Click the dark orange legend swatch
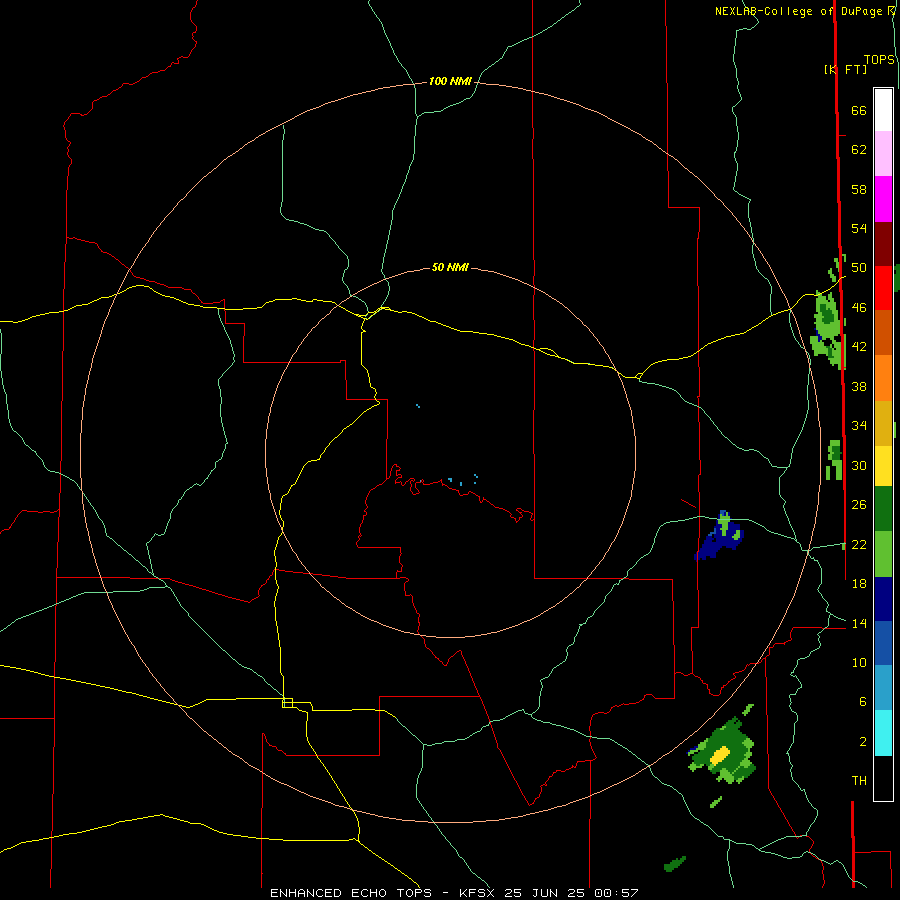The image size is (900, 900). coord(883,332)
